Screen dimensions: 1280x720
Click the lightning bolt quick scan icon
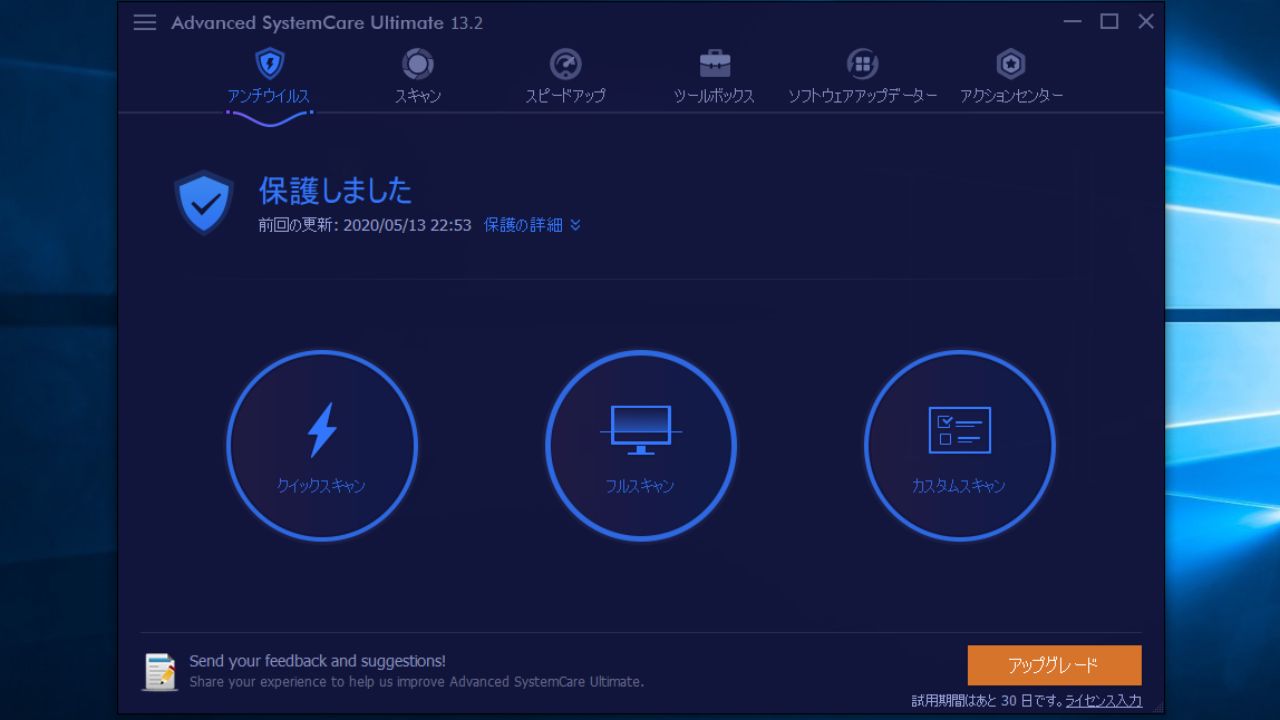click(322, 430)
